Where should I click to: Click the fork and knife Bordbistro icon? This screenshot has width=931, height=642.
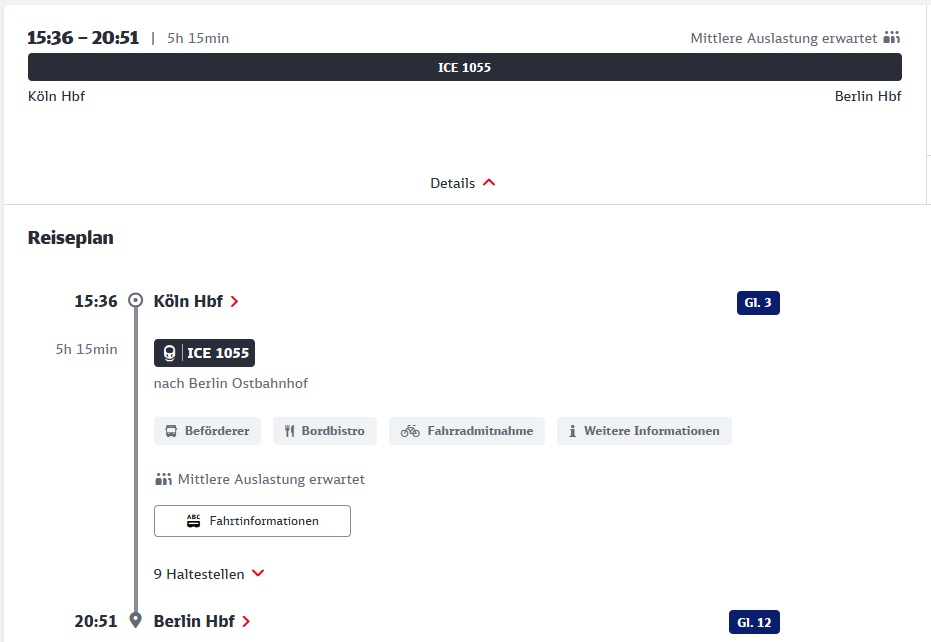[289, 431]
